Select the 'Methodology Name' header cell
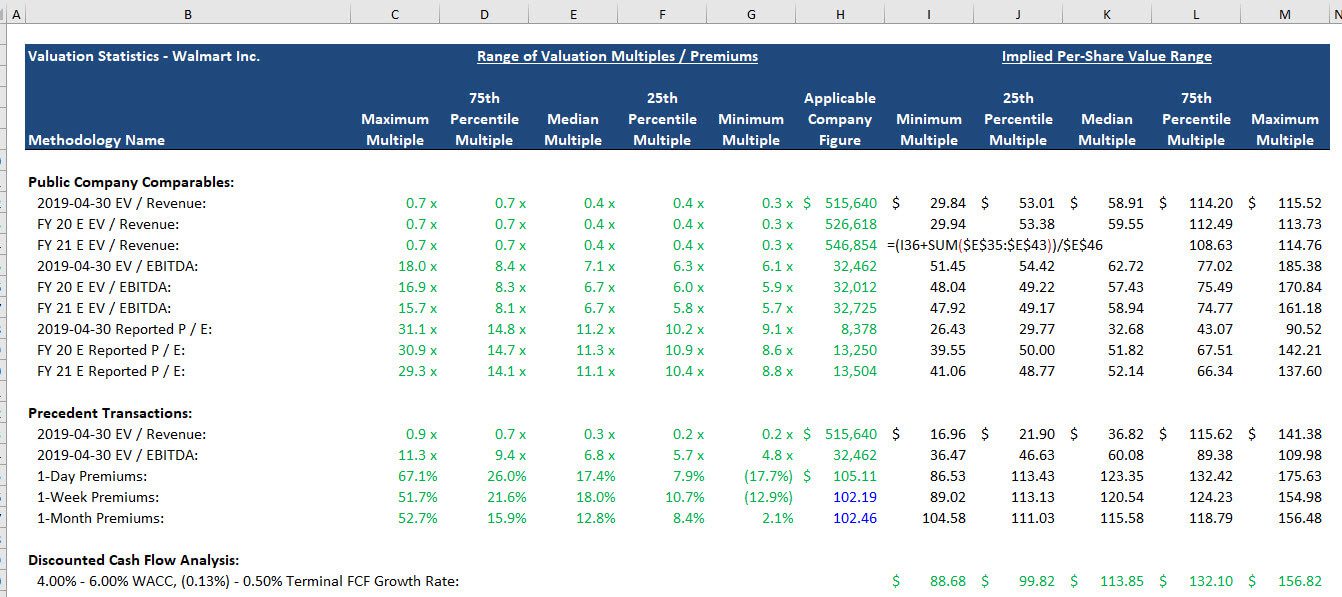Image resolution: width=1342 pixels, height=597 pixels. tap(97, 140)
